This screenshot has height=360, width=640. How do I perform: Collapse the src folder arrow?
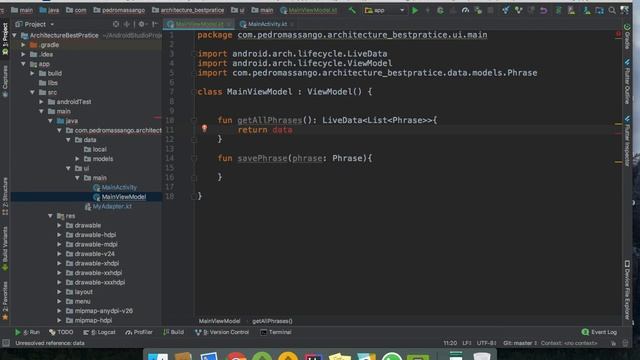click(x=32, y=92)
